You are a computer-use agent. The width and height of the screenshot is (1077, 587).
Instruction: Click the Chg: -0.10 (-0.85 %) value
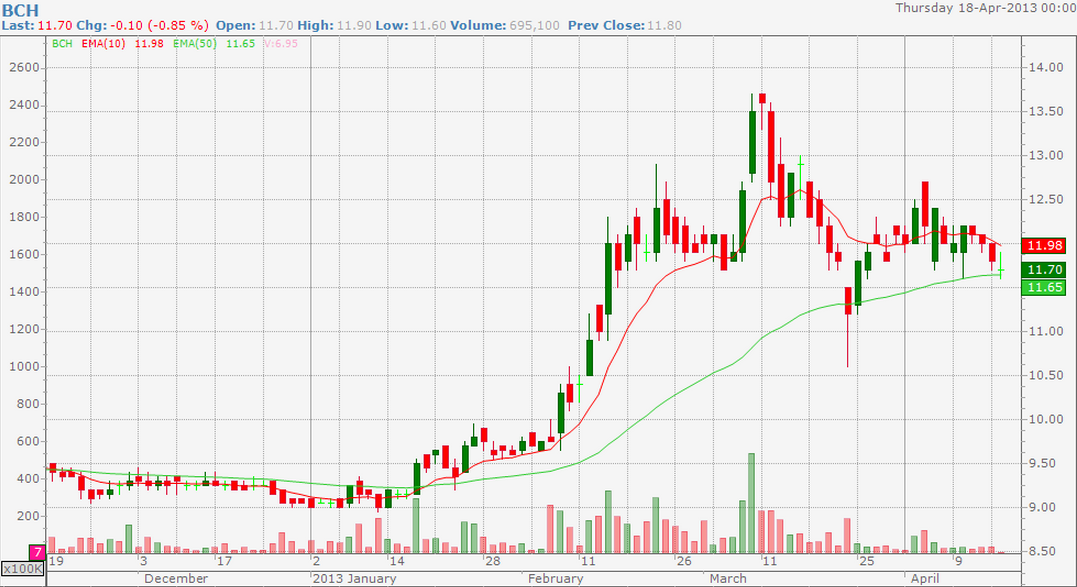161,25
